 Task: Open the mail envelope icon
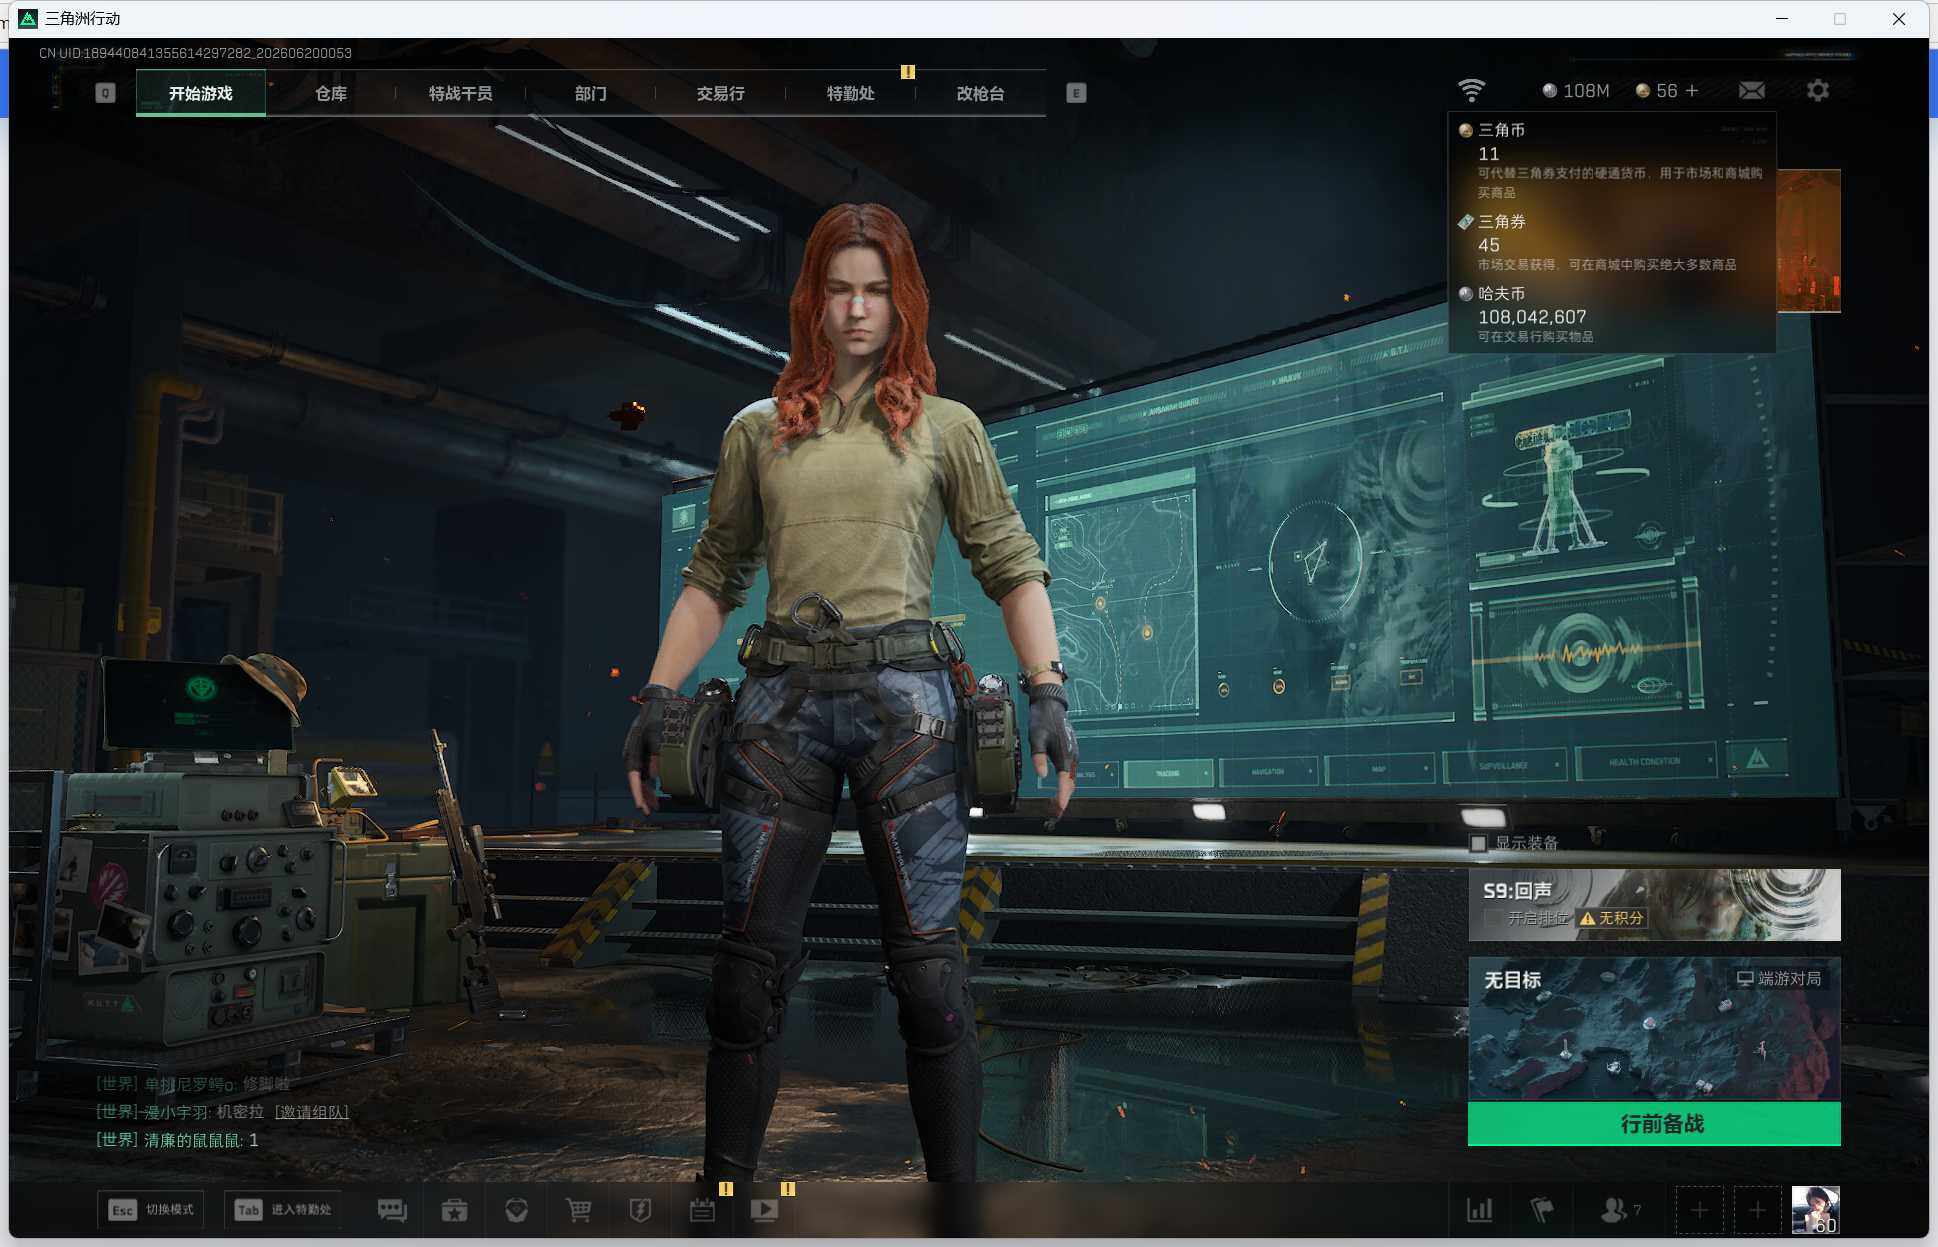click(1752, 91)
